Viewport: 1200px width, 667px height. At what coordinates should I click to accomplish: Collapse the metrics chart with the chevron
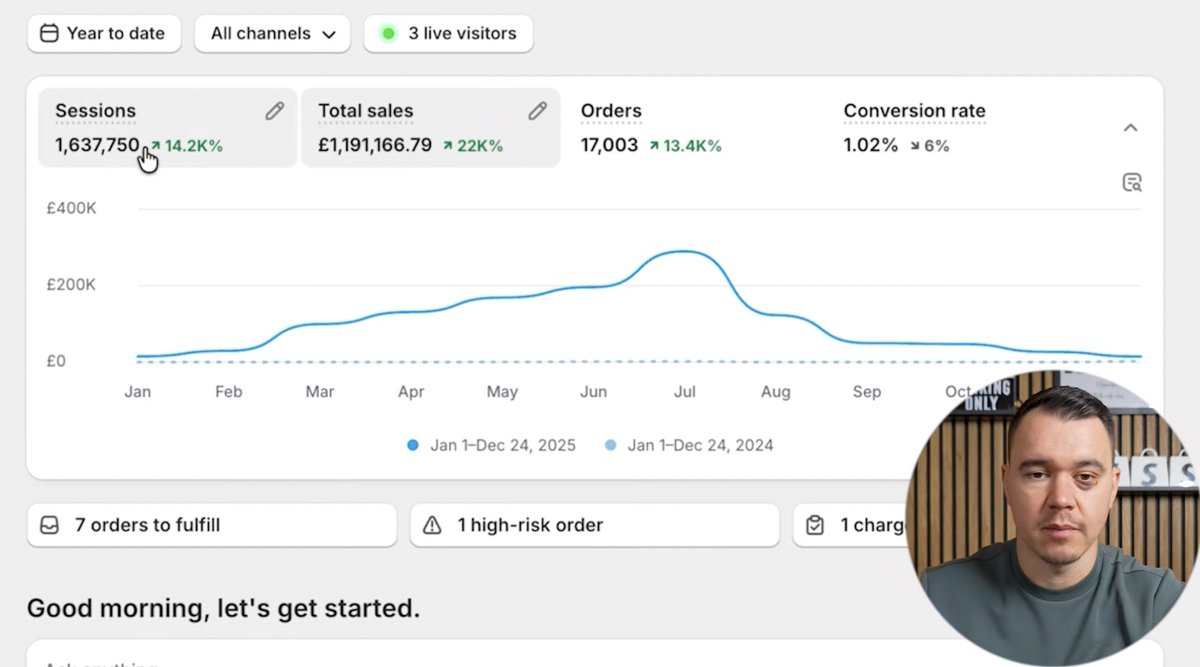point(1130,127)
